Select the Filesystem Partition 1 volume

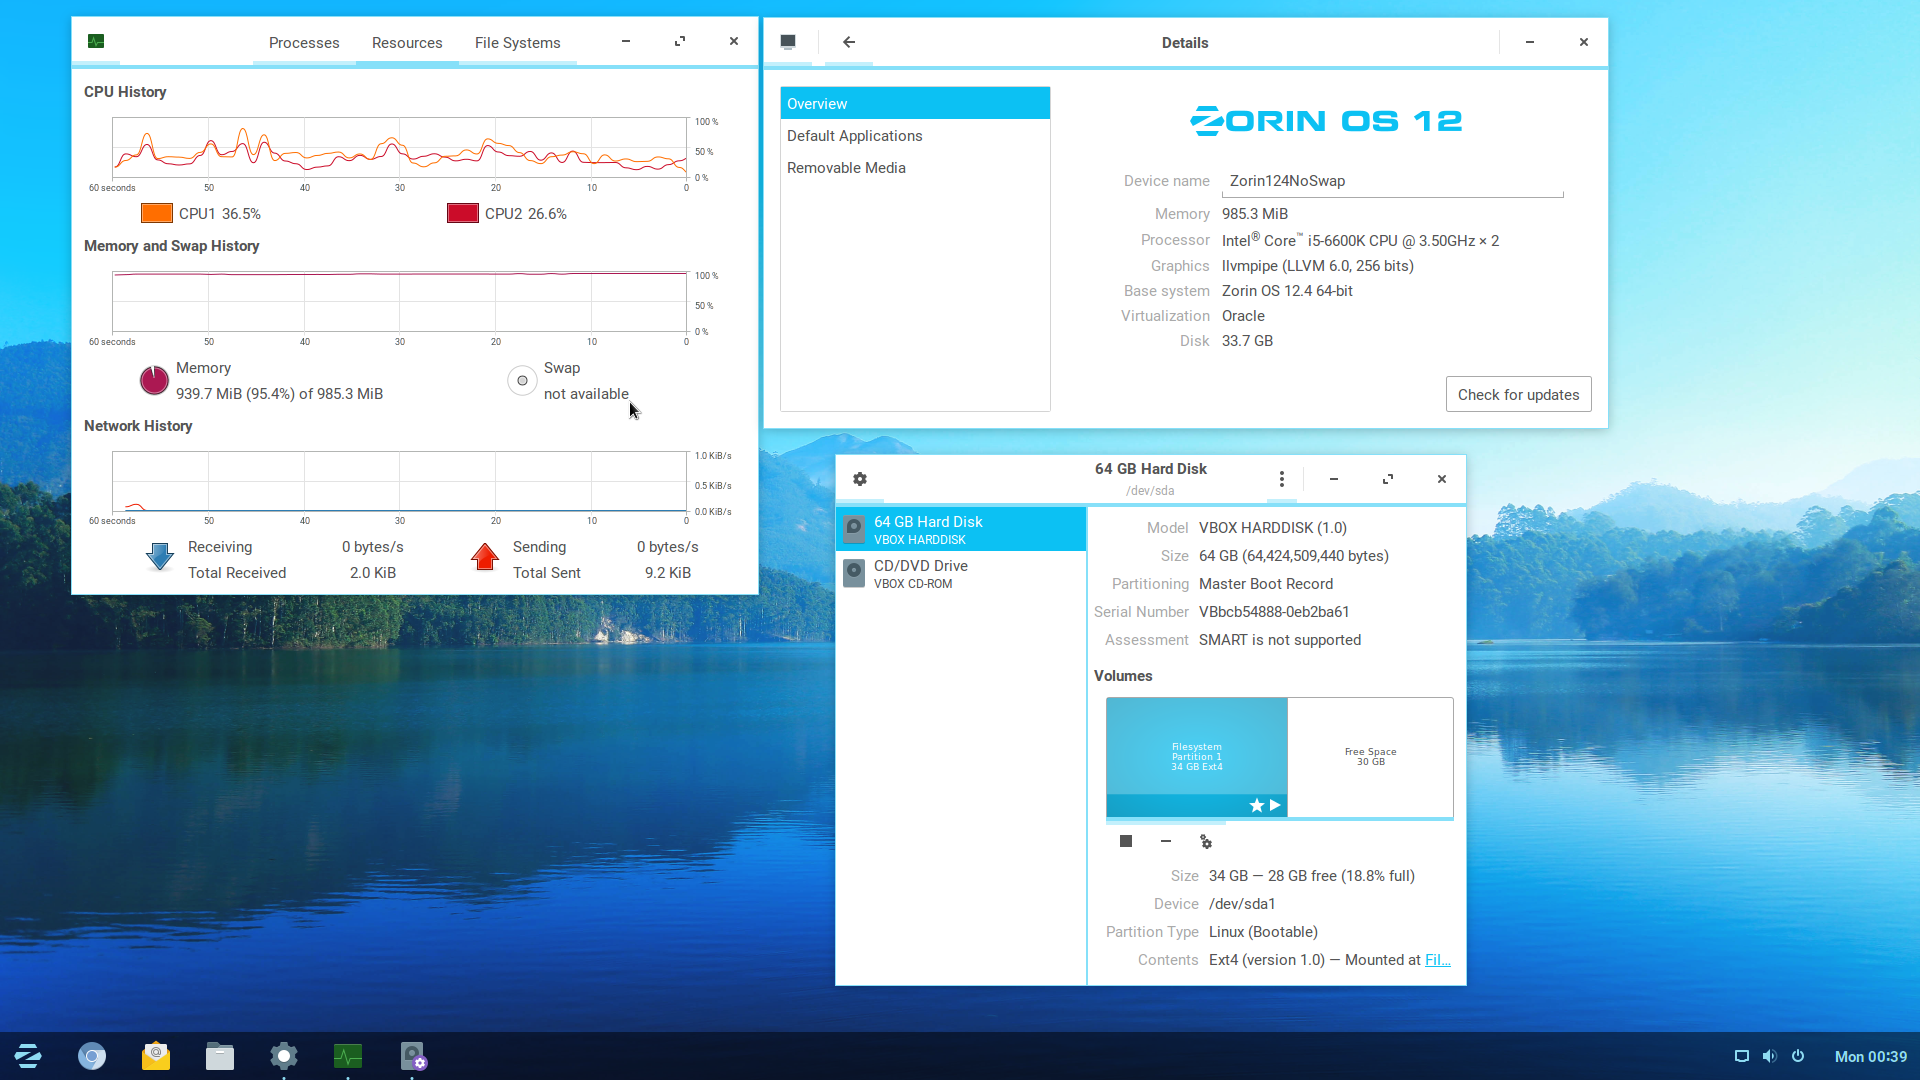pyautogui.click(x=1197, y=757)
